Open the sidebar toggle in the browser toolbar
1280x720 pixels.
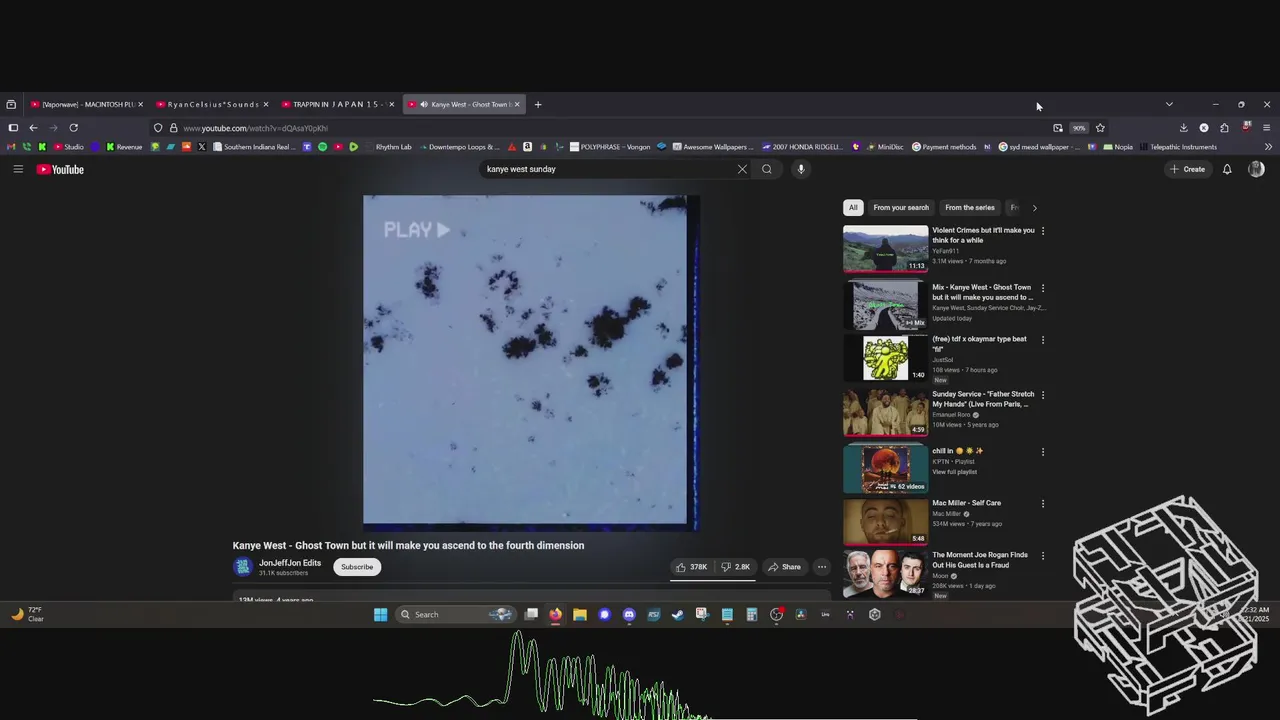(x=13, y=128)
